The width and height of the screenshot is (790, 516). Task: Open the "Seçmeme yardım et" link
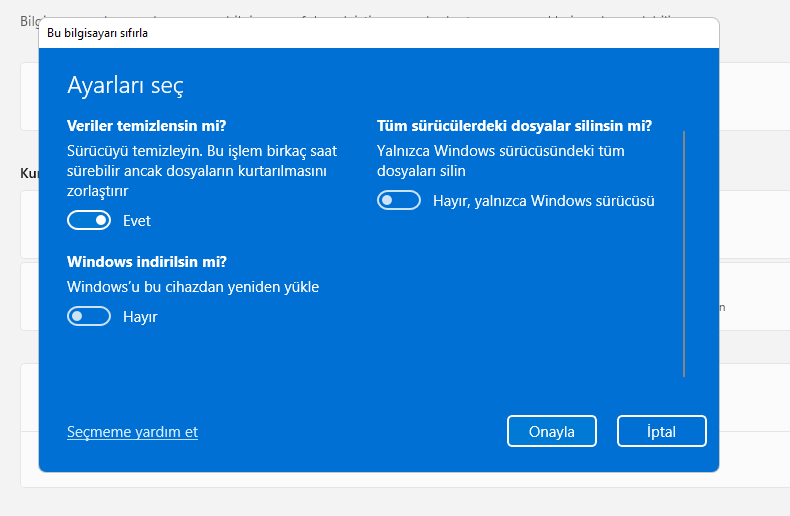pos(132,432)
